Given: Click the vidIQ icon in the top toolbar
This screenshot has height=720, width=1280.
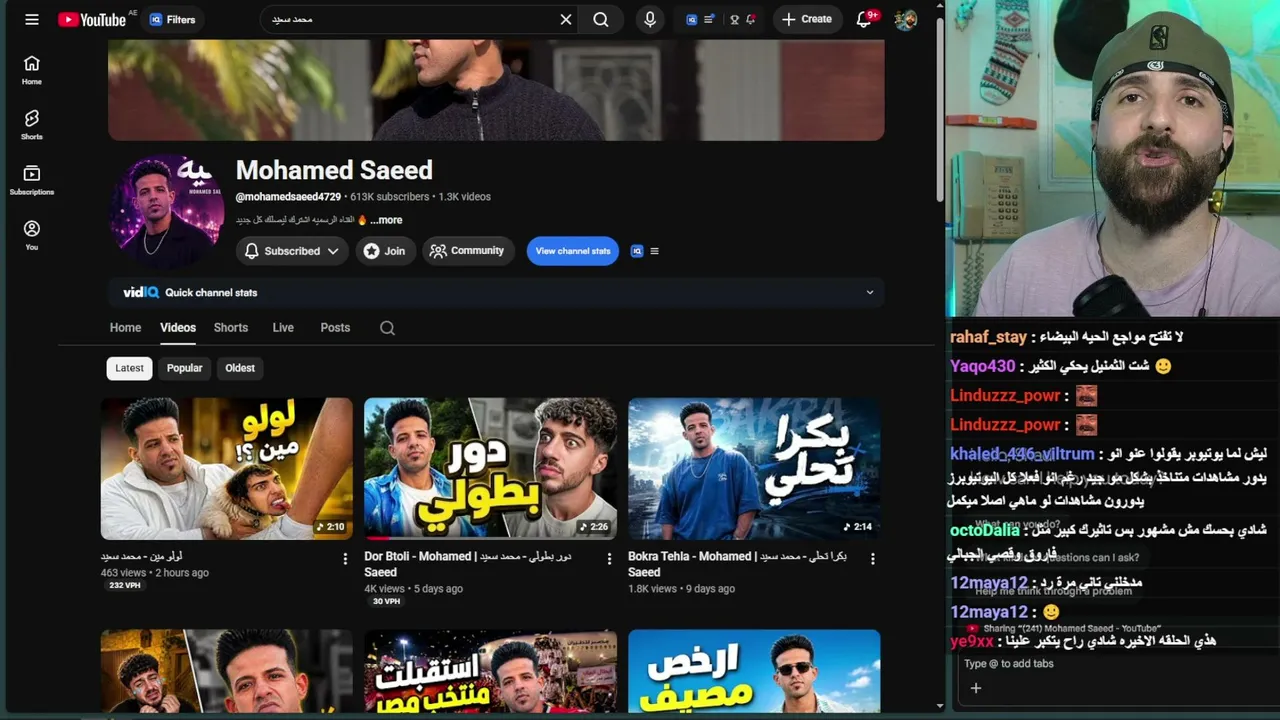Looking at the screenshot, I should 691,19.
